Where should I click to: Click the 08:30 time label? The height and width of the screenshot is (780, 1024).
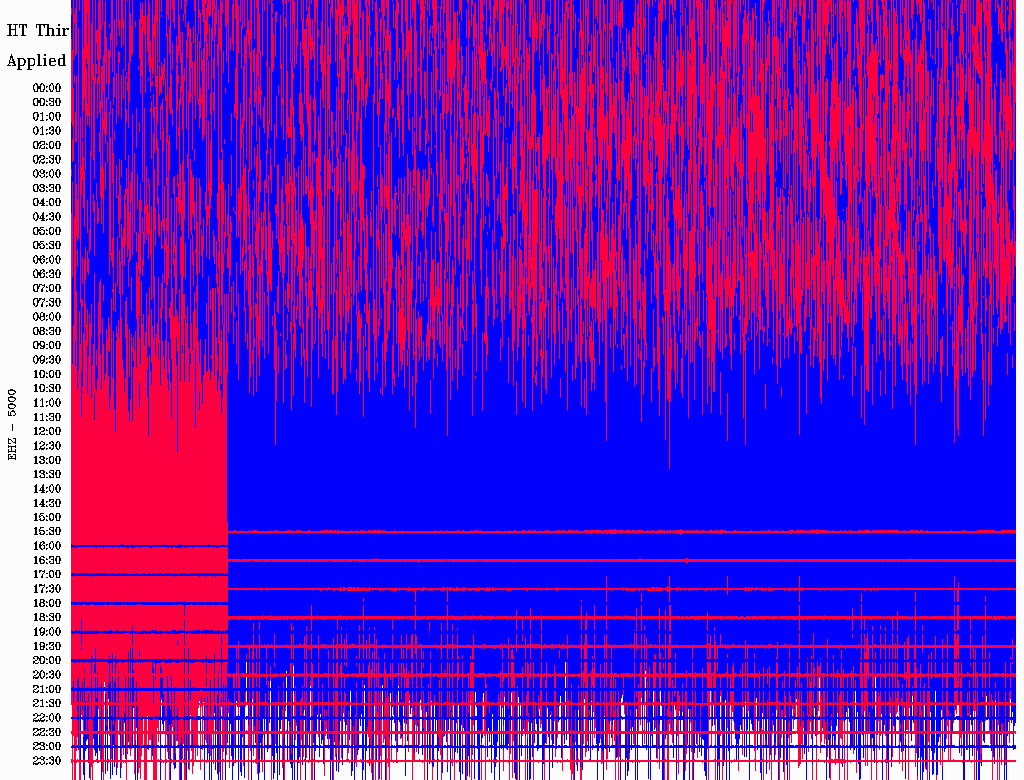pos(47,331)
